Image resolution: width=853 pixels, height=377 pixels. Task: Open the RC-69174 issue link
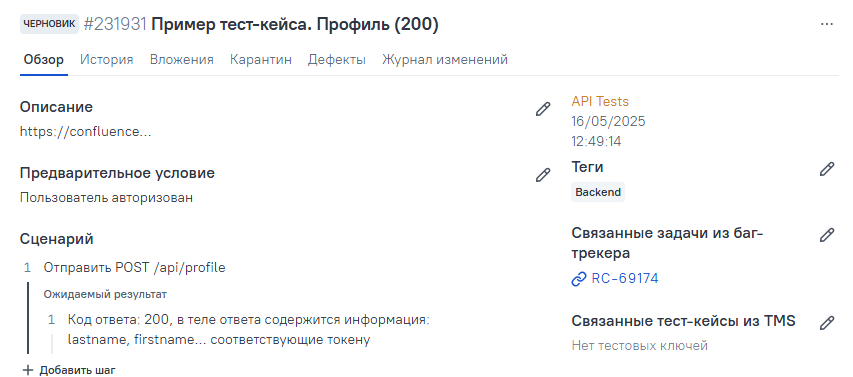[x=625, y=279]
